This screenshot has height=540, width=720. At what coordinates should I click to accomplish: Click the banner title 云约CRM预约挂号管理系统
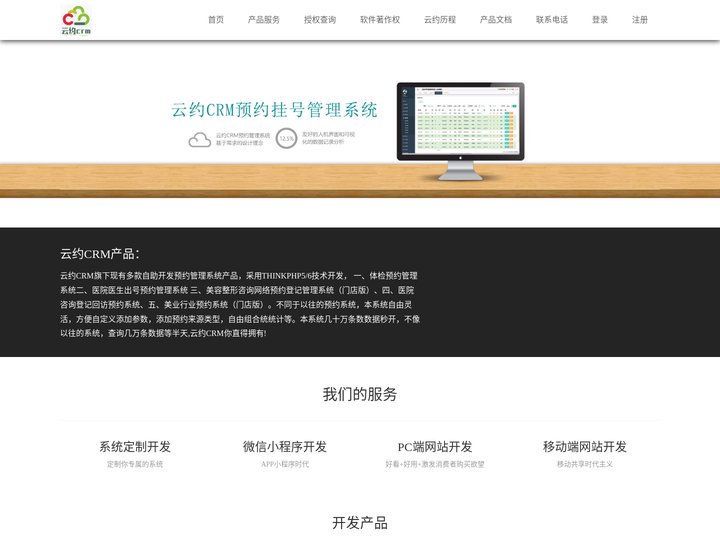point(274,110)
